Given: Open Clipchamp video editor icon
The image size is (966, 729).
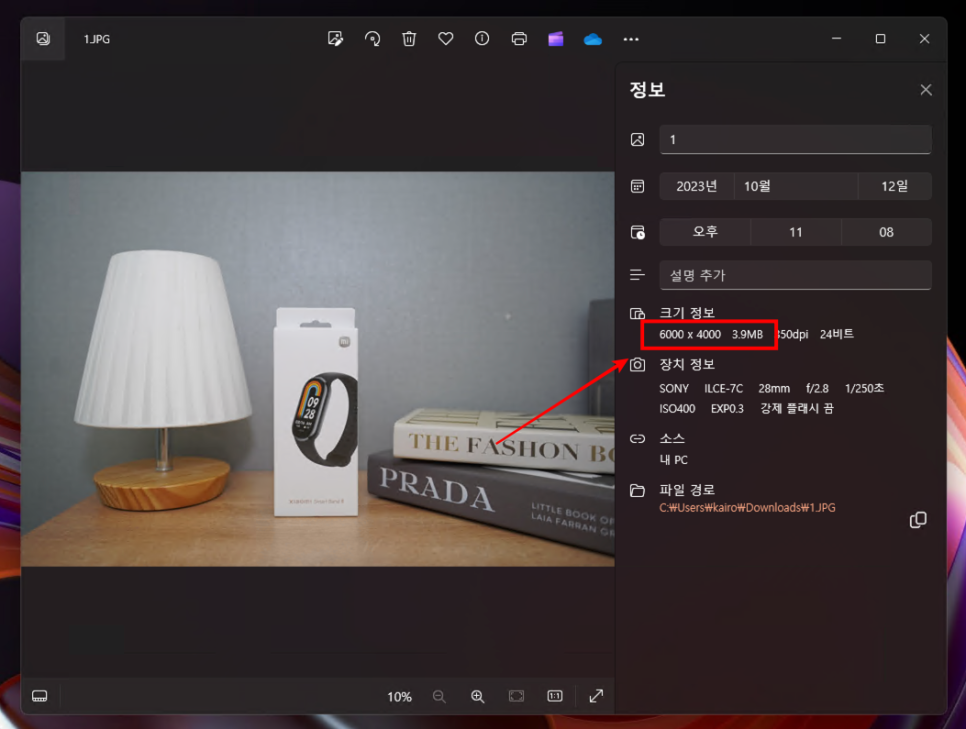Looking at the screenshot, I should pyautogui.click(x=556, y=39).
